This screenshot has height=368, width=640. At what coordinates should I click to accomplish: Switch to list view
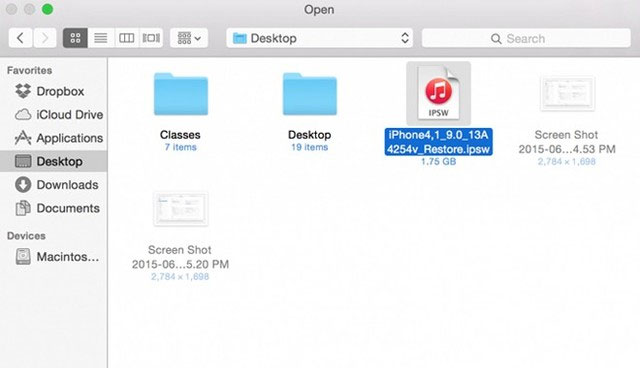(100, 38)
